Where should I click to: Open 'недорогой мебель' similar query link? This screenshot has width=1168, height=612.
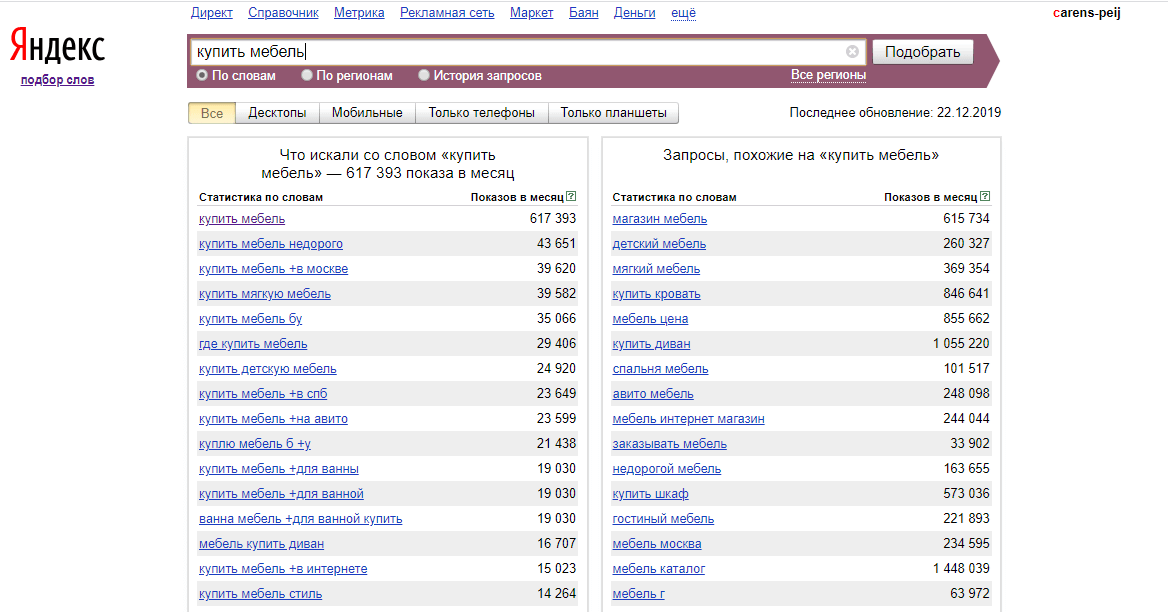pos(667,469)
